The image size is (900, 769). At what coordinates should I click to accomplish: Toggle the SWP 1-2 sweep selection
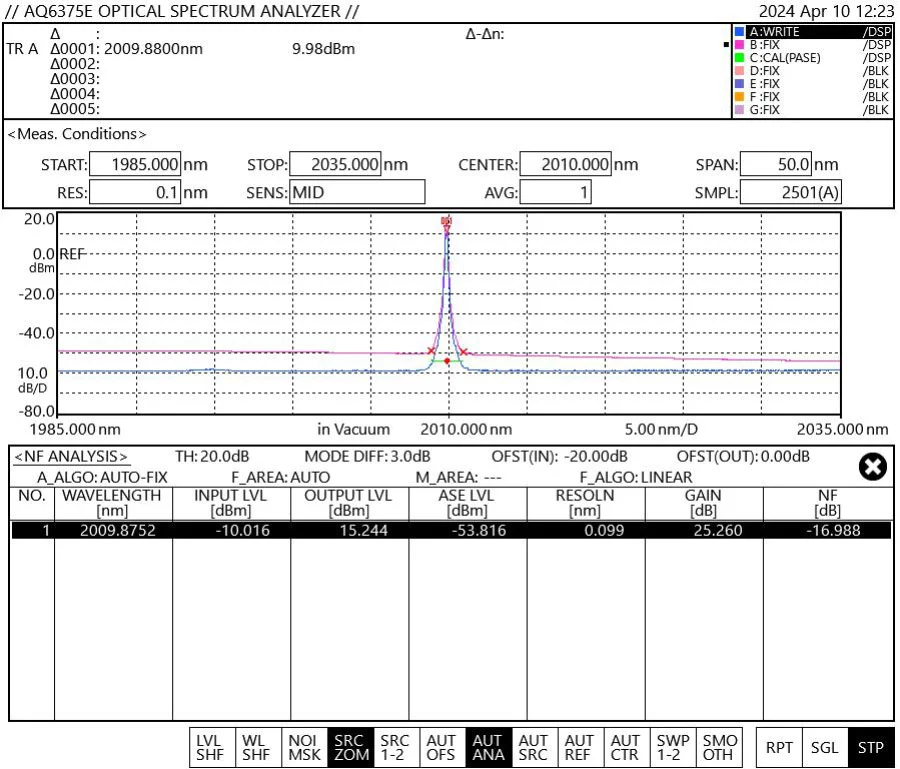(671, 746)
